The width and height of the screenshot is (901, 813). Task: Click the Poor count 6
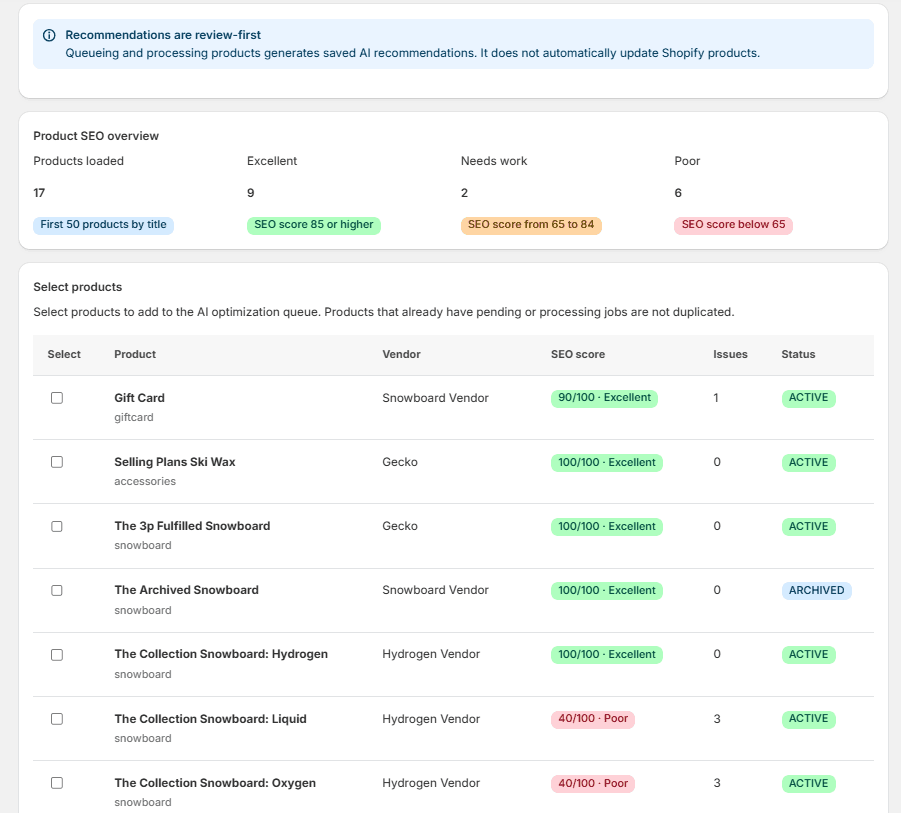tap(678, 193)
